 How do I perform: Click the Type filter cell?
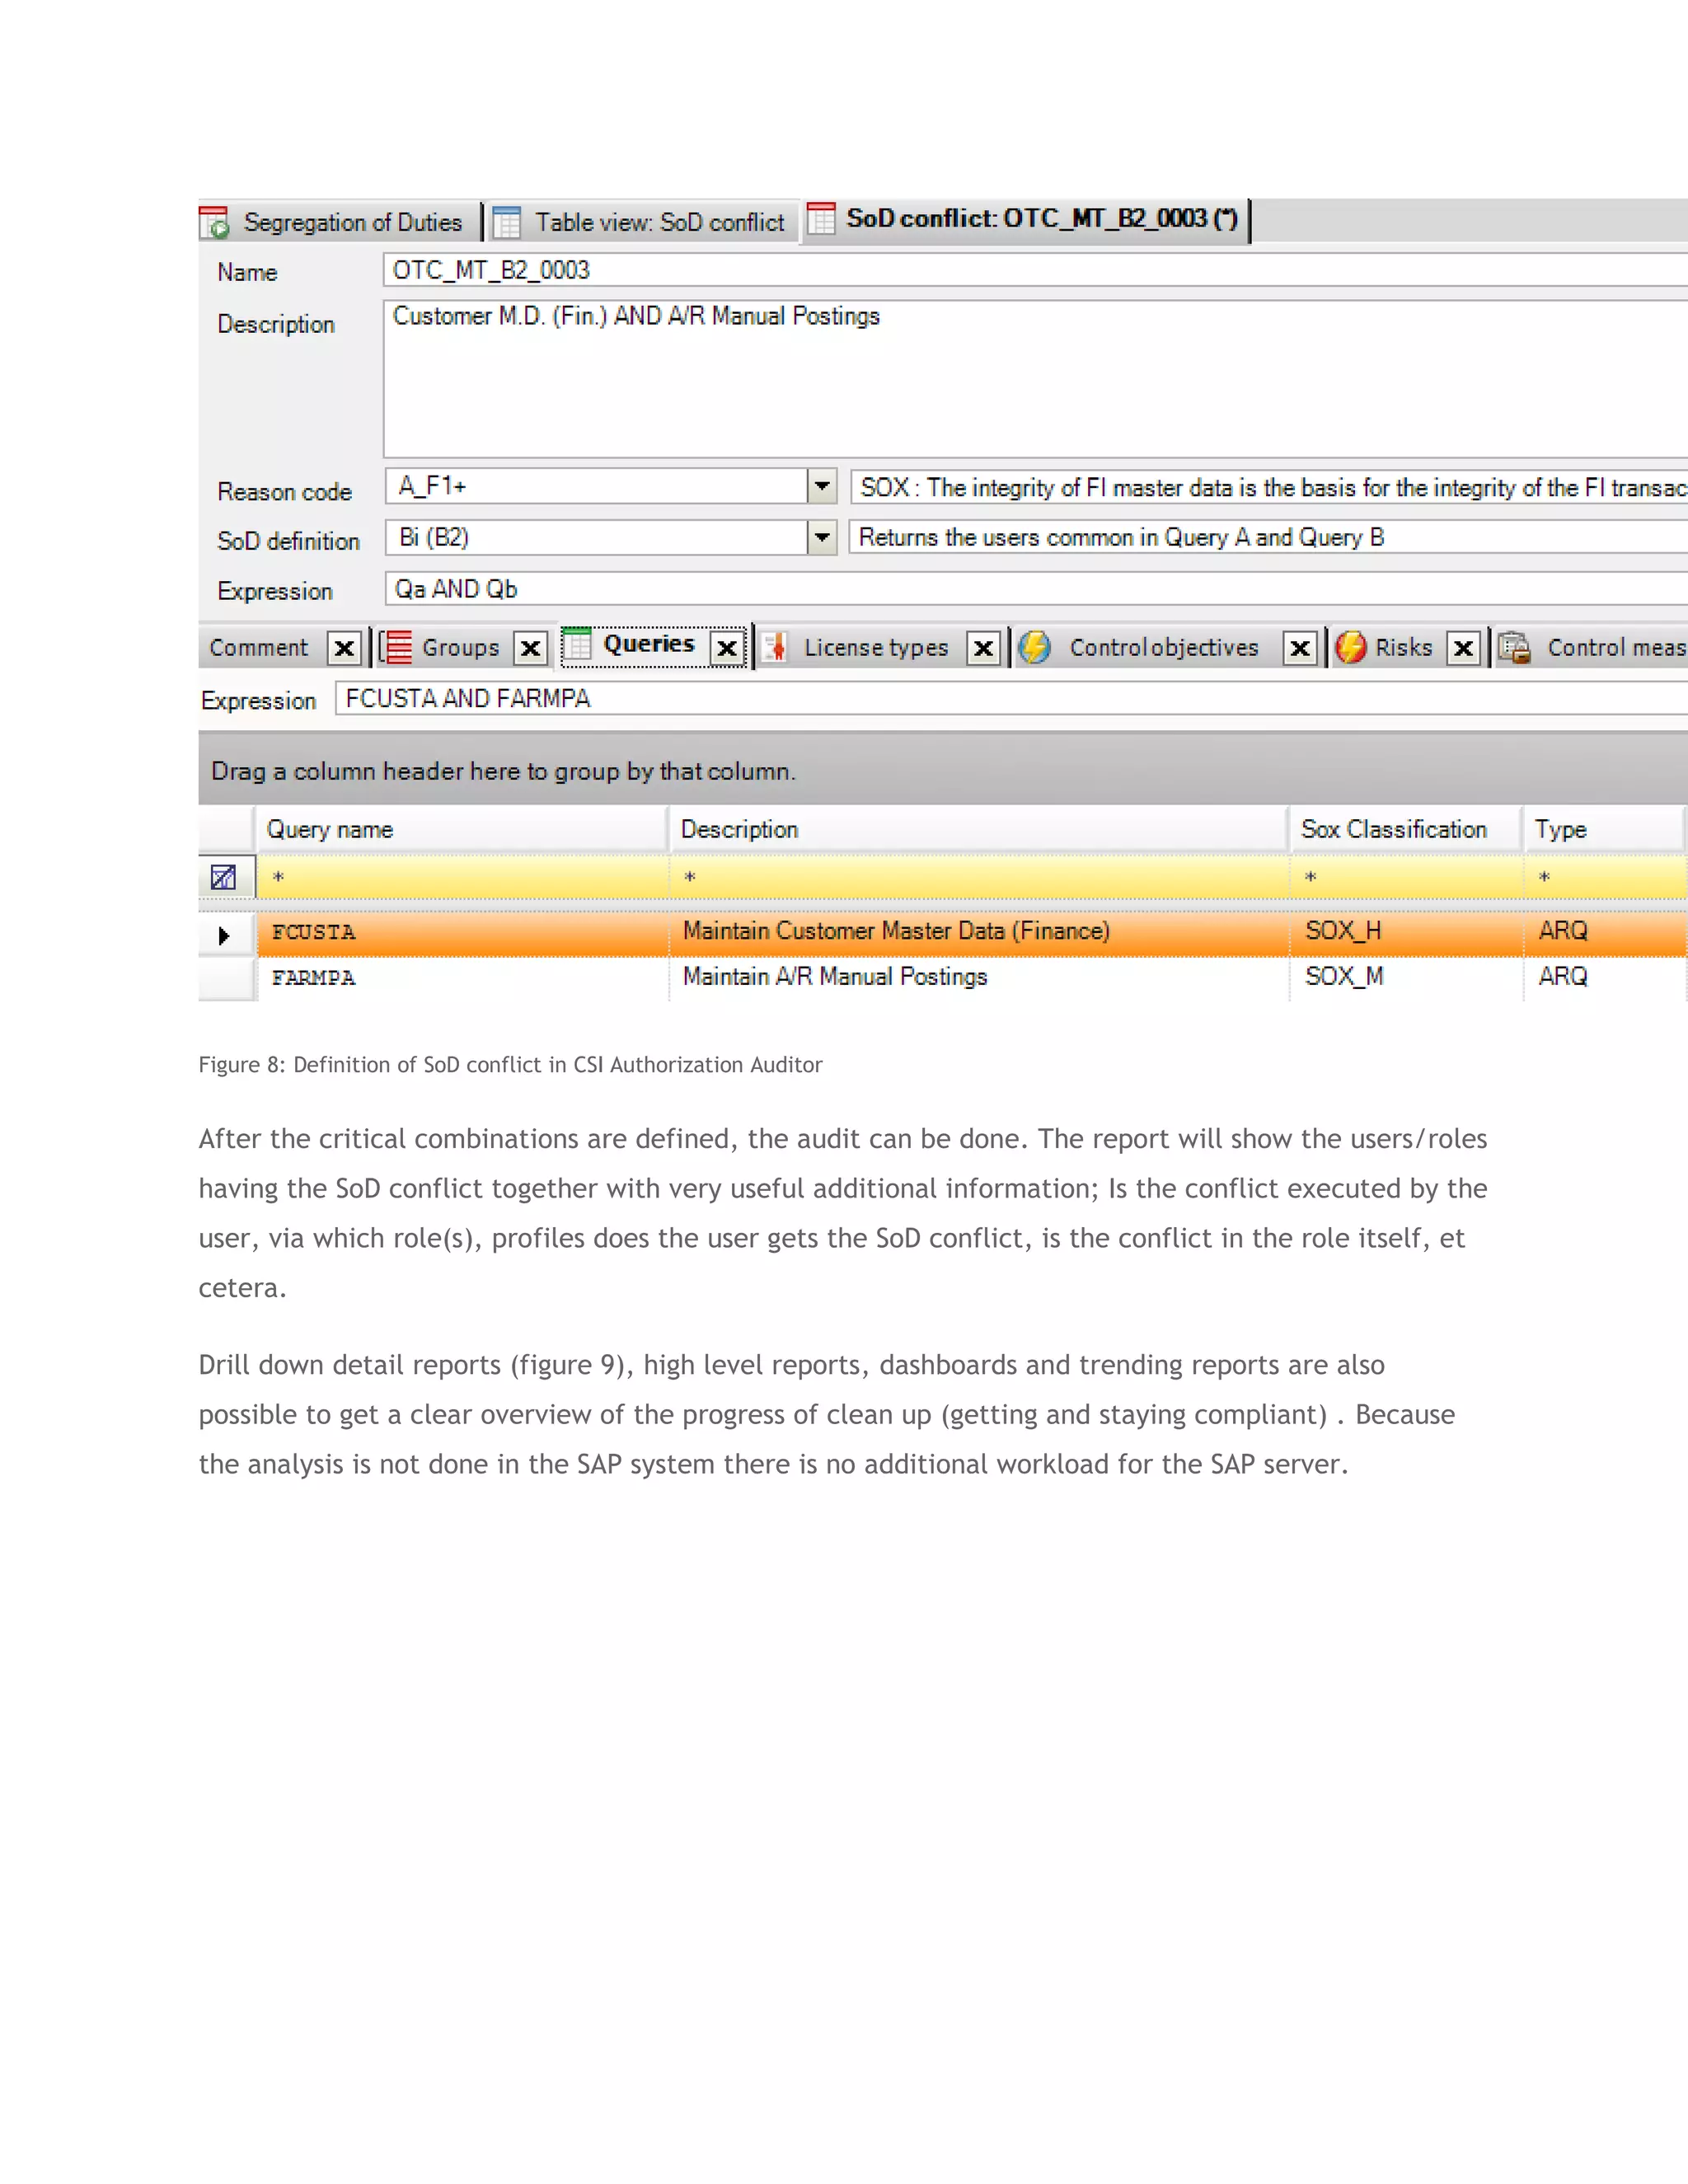click(1605, 878)
